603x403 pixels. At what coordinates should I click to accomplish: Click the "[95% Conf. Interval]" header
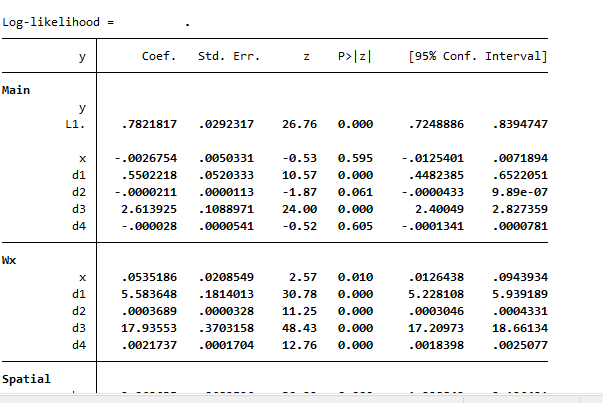tap(478, 56)
